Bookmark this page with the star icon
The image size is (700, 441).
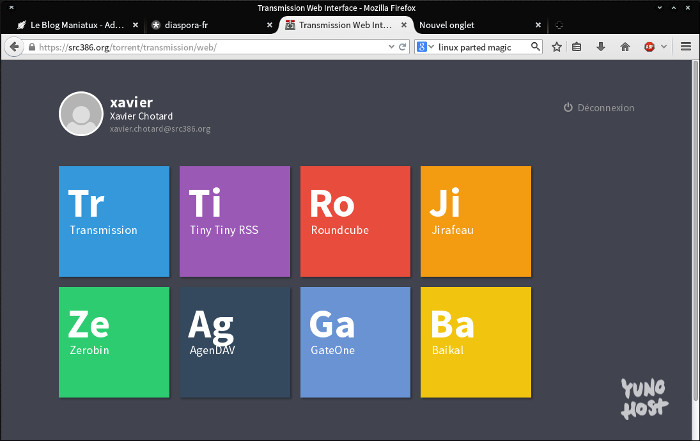556,47
